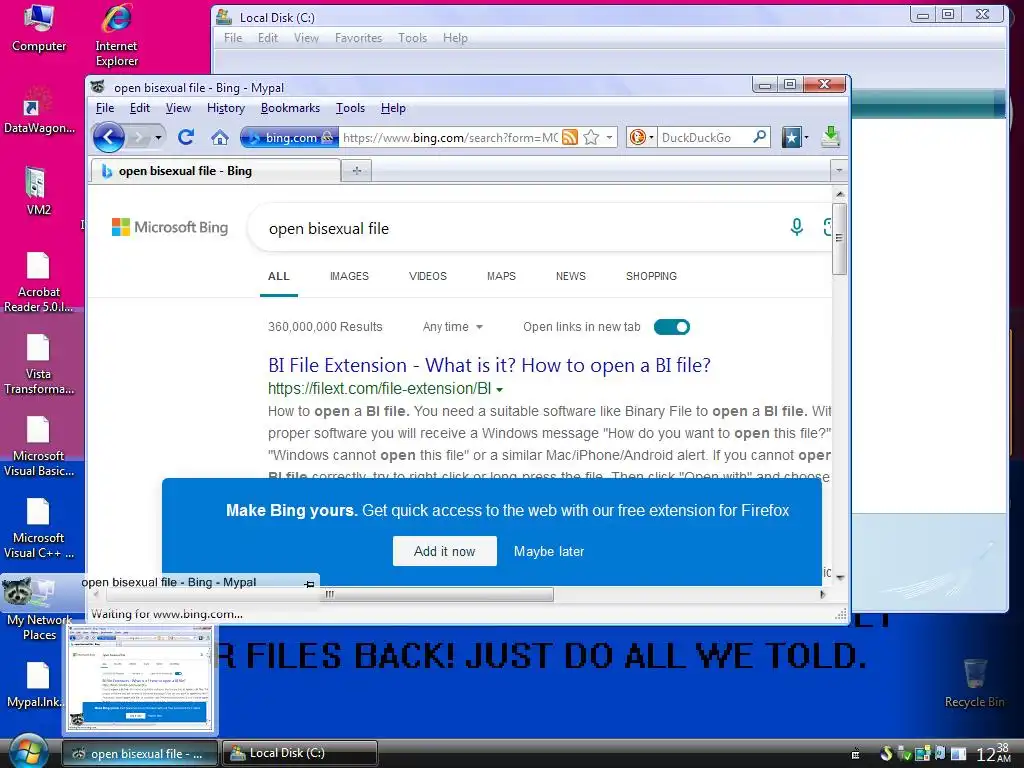1024x768 pixels.
Task: Switch to the VIDEOS results tab
Action: click(428, 276)
